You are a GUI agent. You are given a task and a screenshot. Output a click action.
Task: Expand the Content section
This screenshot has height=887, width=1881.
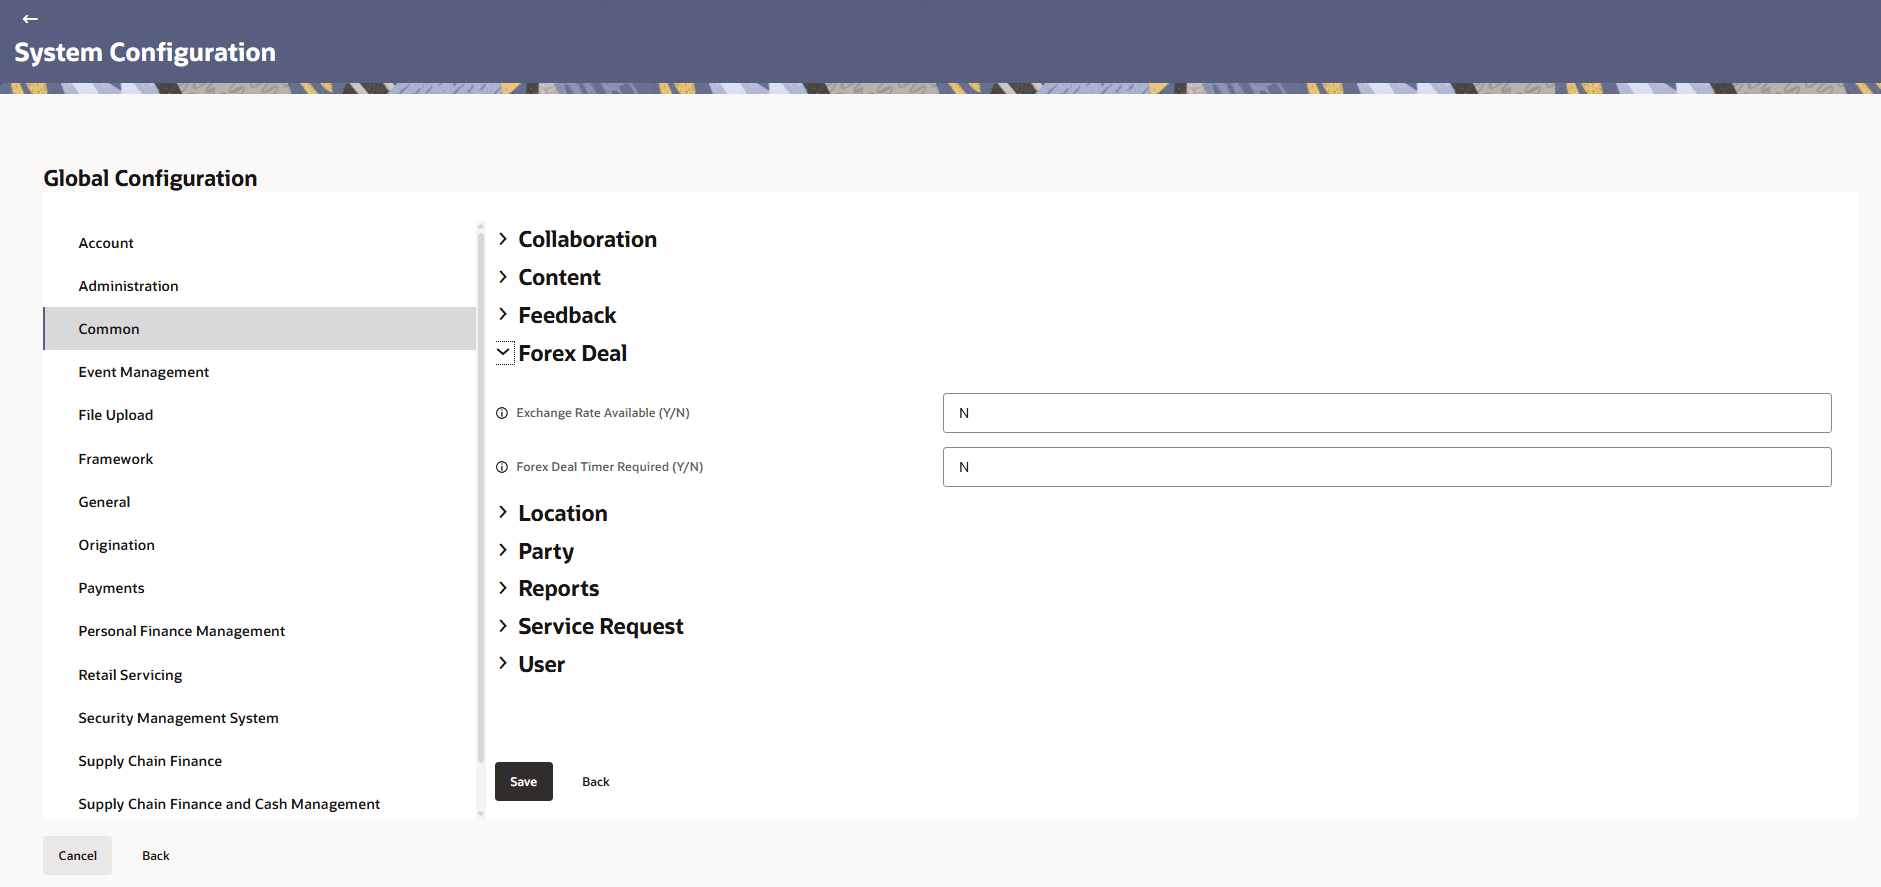(504, 277)
